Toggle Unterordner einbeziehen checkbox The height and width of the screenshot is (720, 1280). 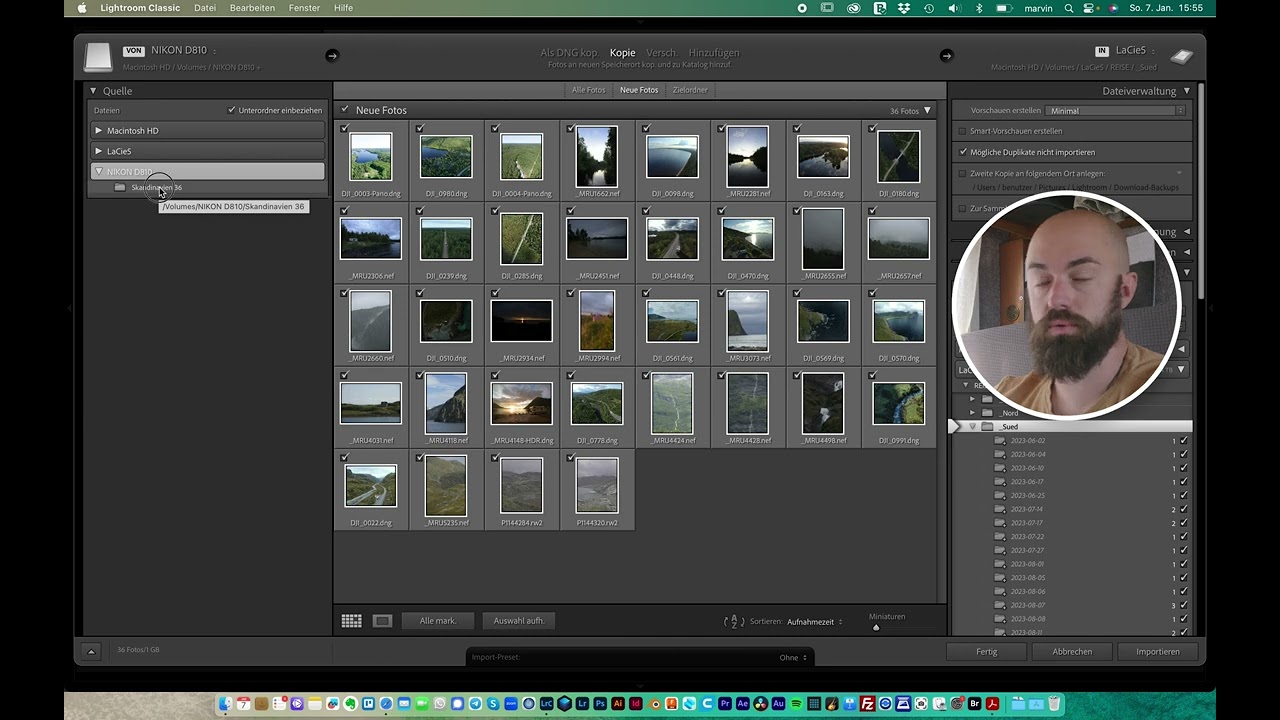[232, 110]
